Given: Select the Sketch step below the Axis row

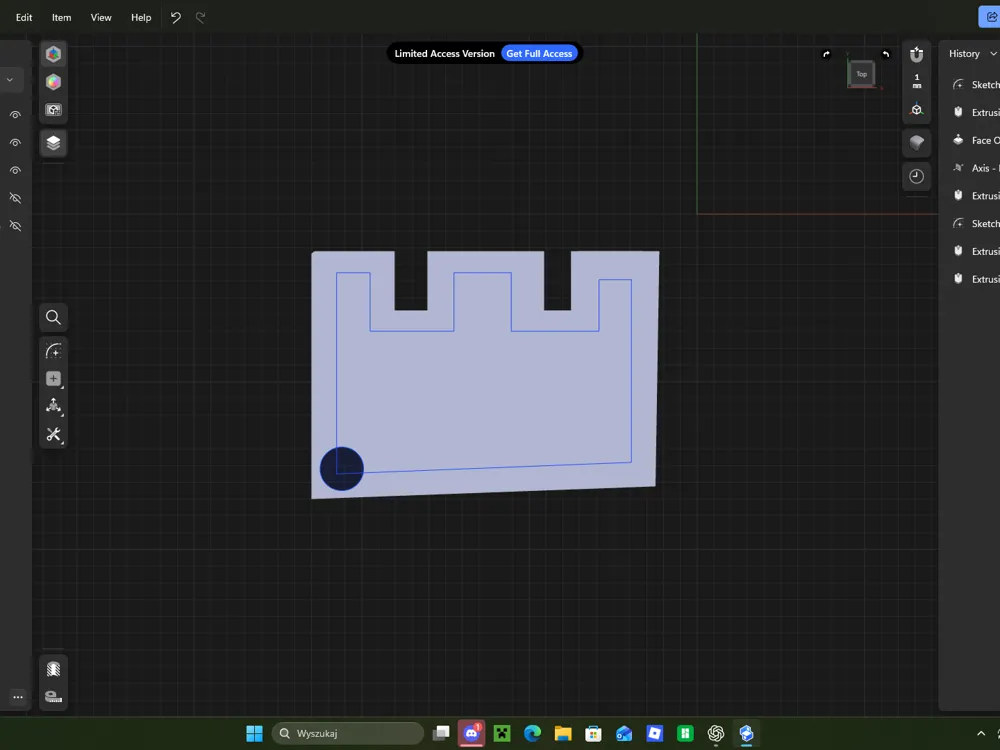Looking at the screenshot, I should pos(975,224).
